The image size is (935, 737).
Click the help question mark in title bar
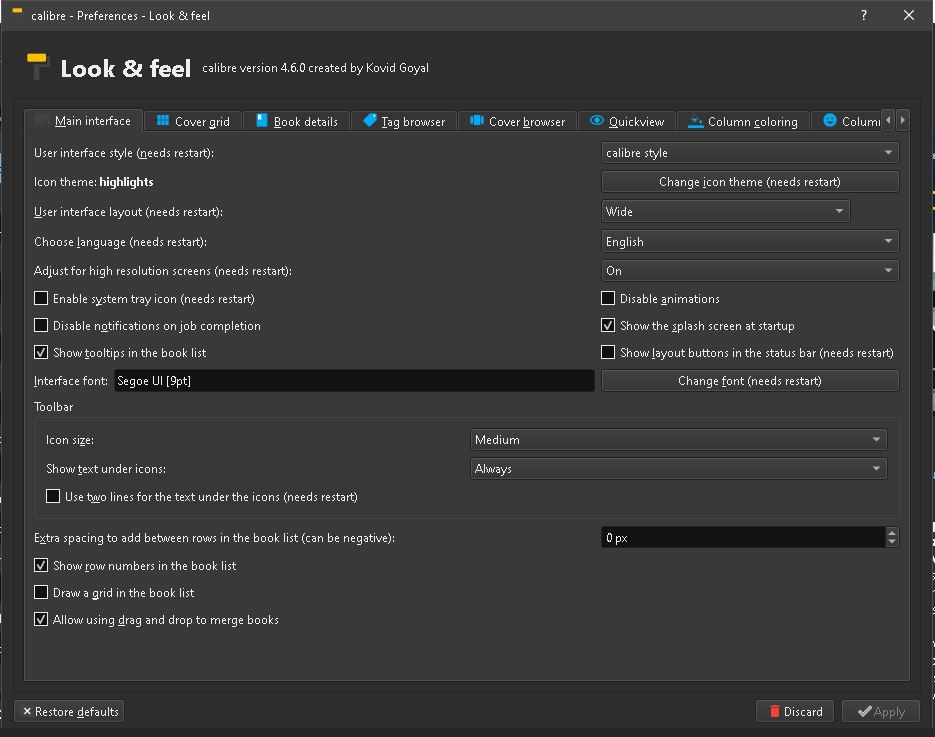point(864,16)
